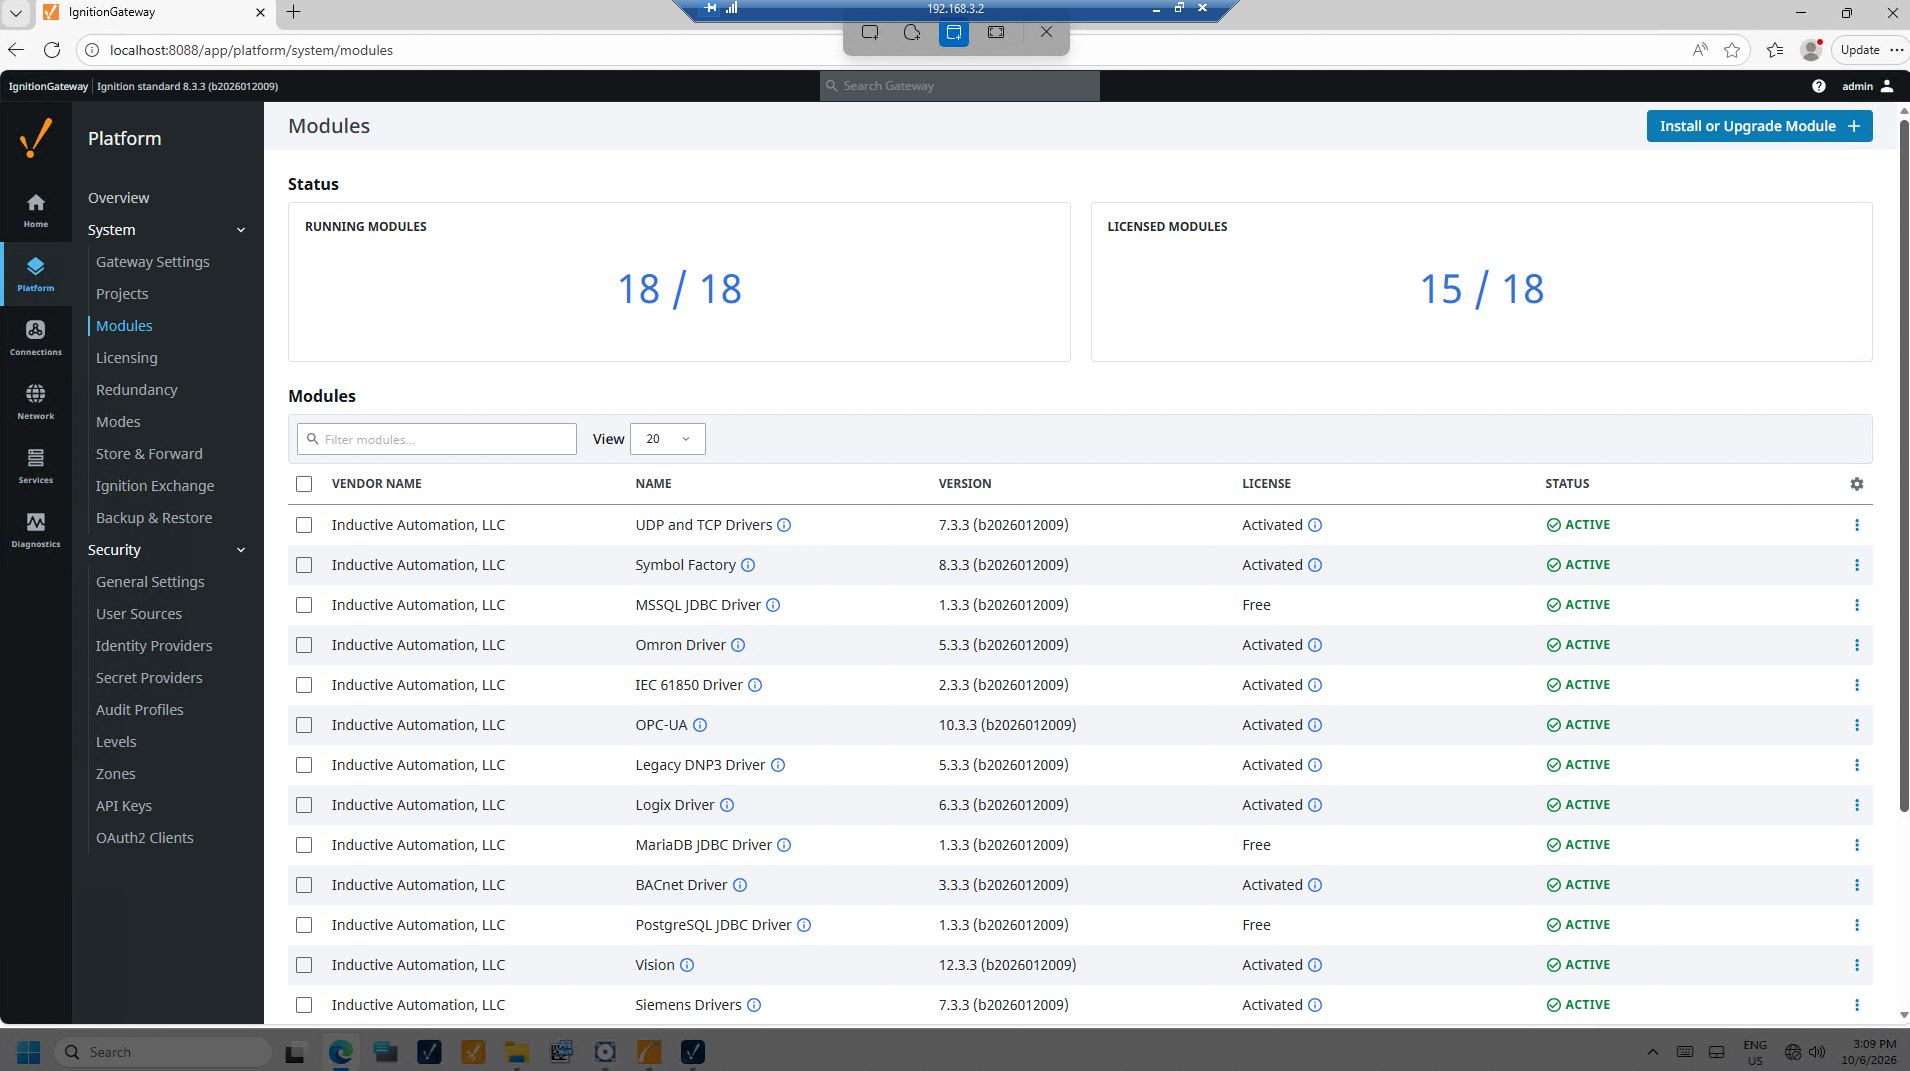
Task: Open actions menu for Logix Driver row
Action: coord(1857,805)
